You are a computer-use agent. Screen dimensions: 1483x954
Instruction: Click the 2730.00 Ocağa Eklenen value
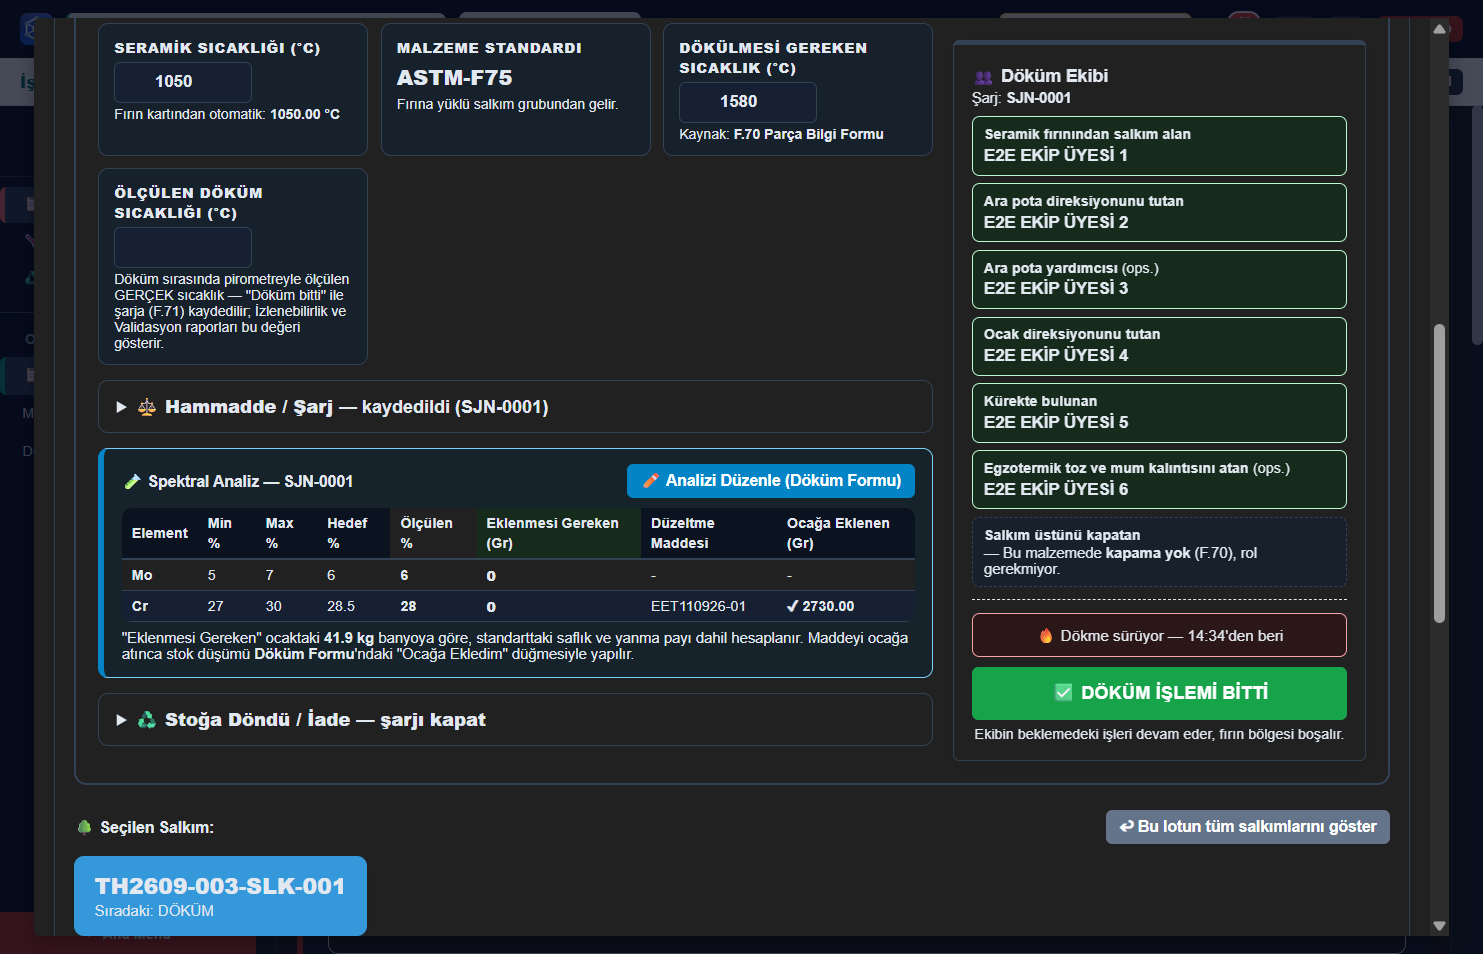click(821, 606)
